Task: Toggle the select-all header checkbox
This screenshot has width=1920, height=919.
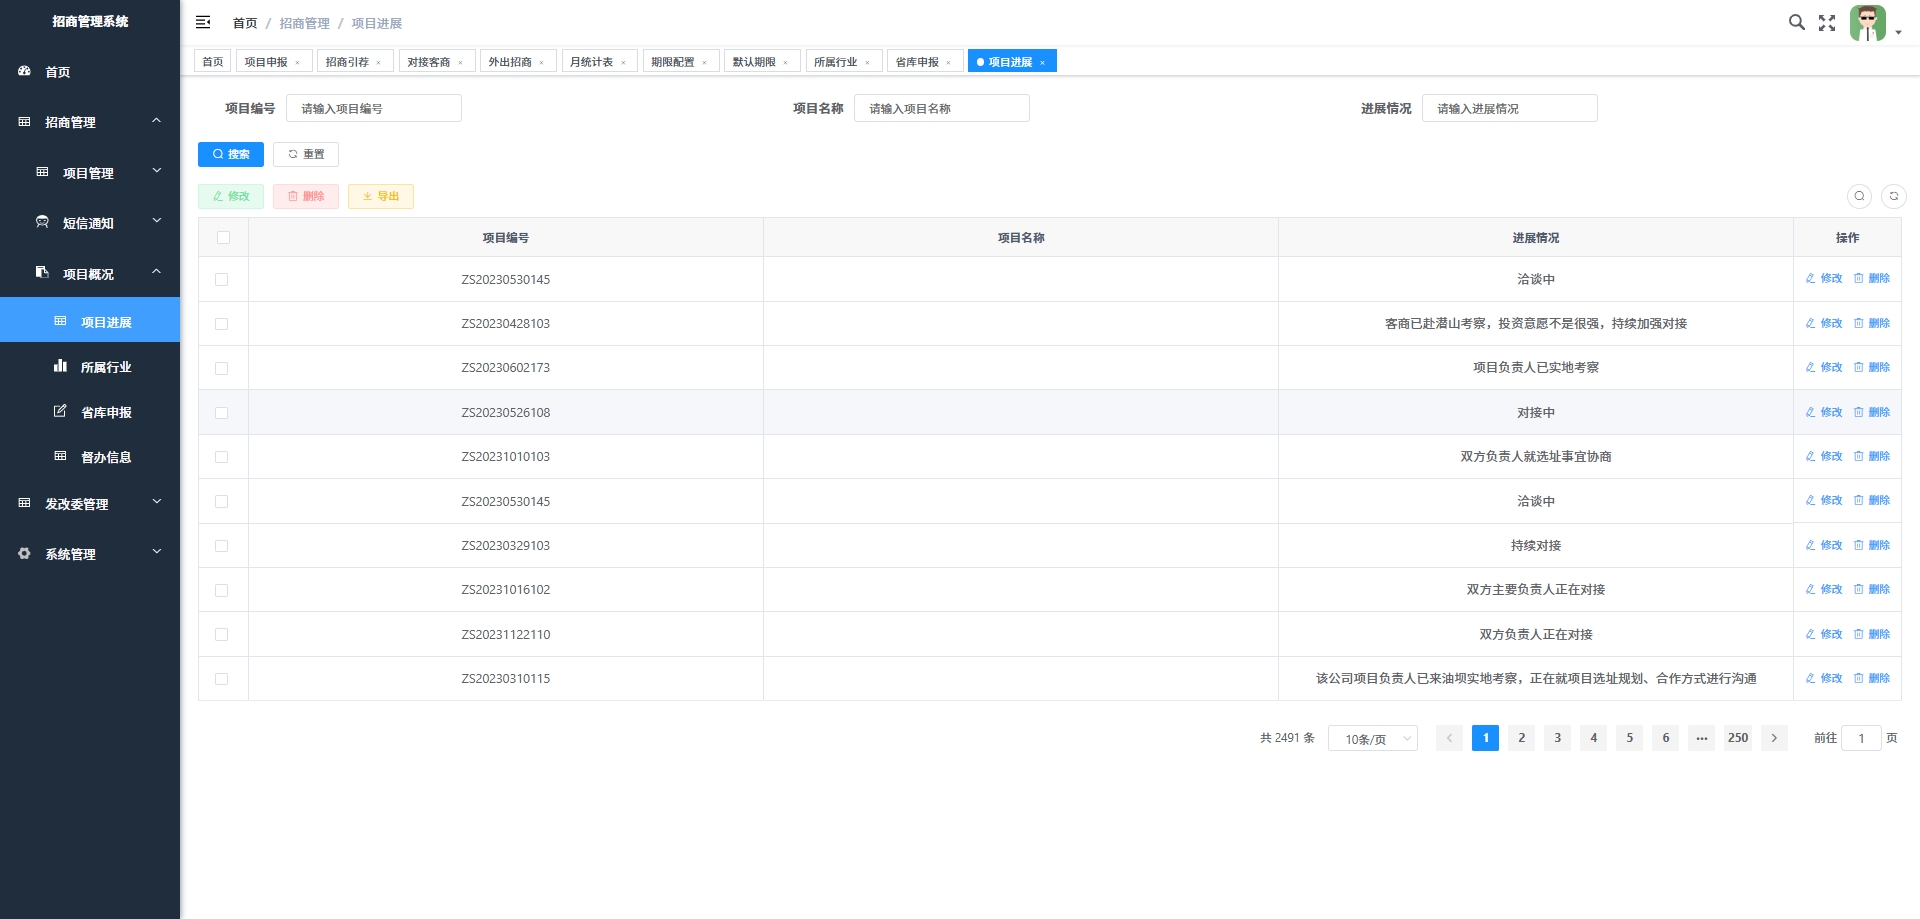Action: 223,238
